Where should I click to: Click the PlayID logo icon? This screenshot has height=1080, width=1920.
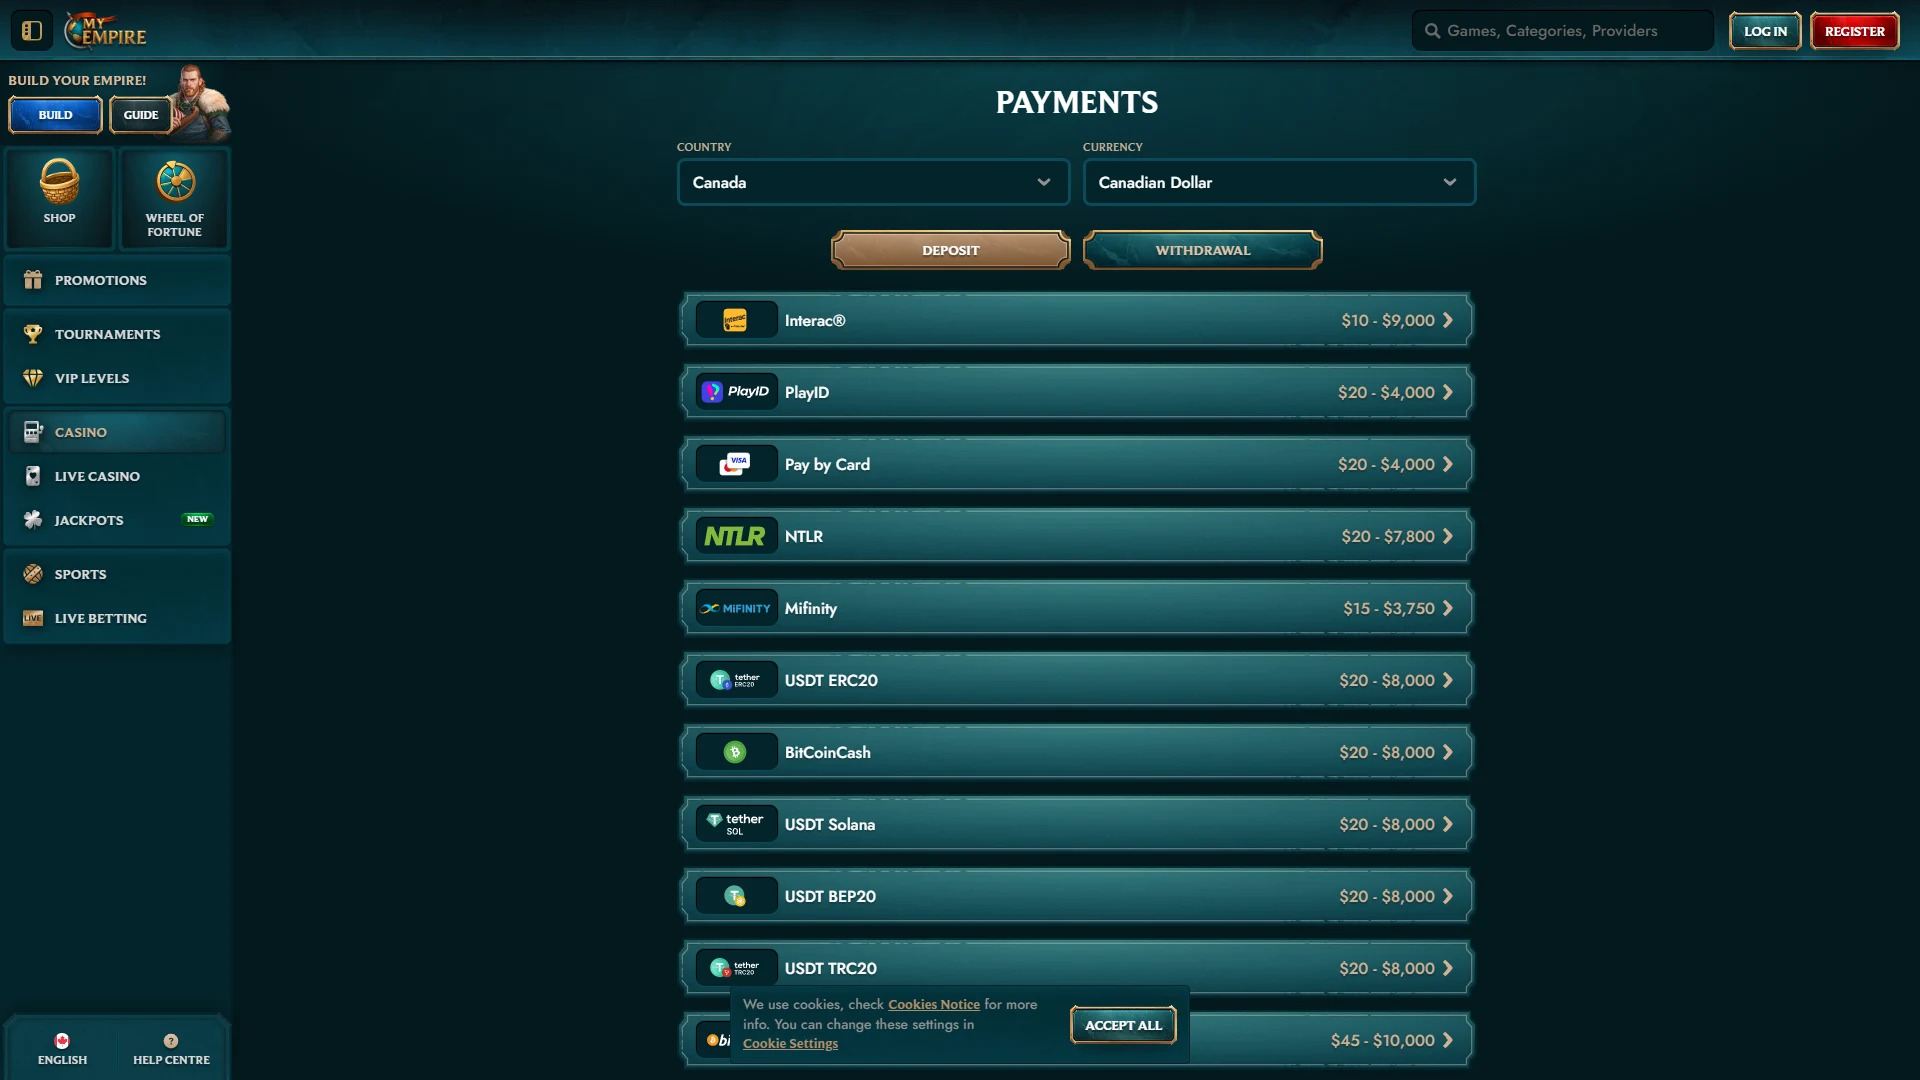point(735,392)
